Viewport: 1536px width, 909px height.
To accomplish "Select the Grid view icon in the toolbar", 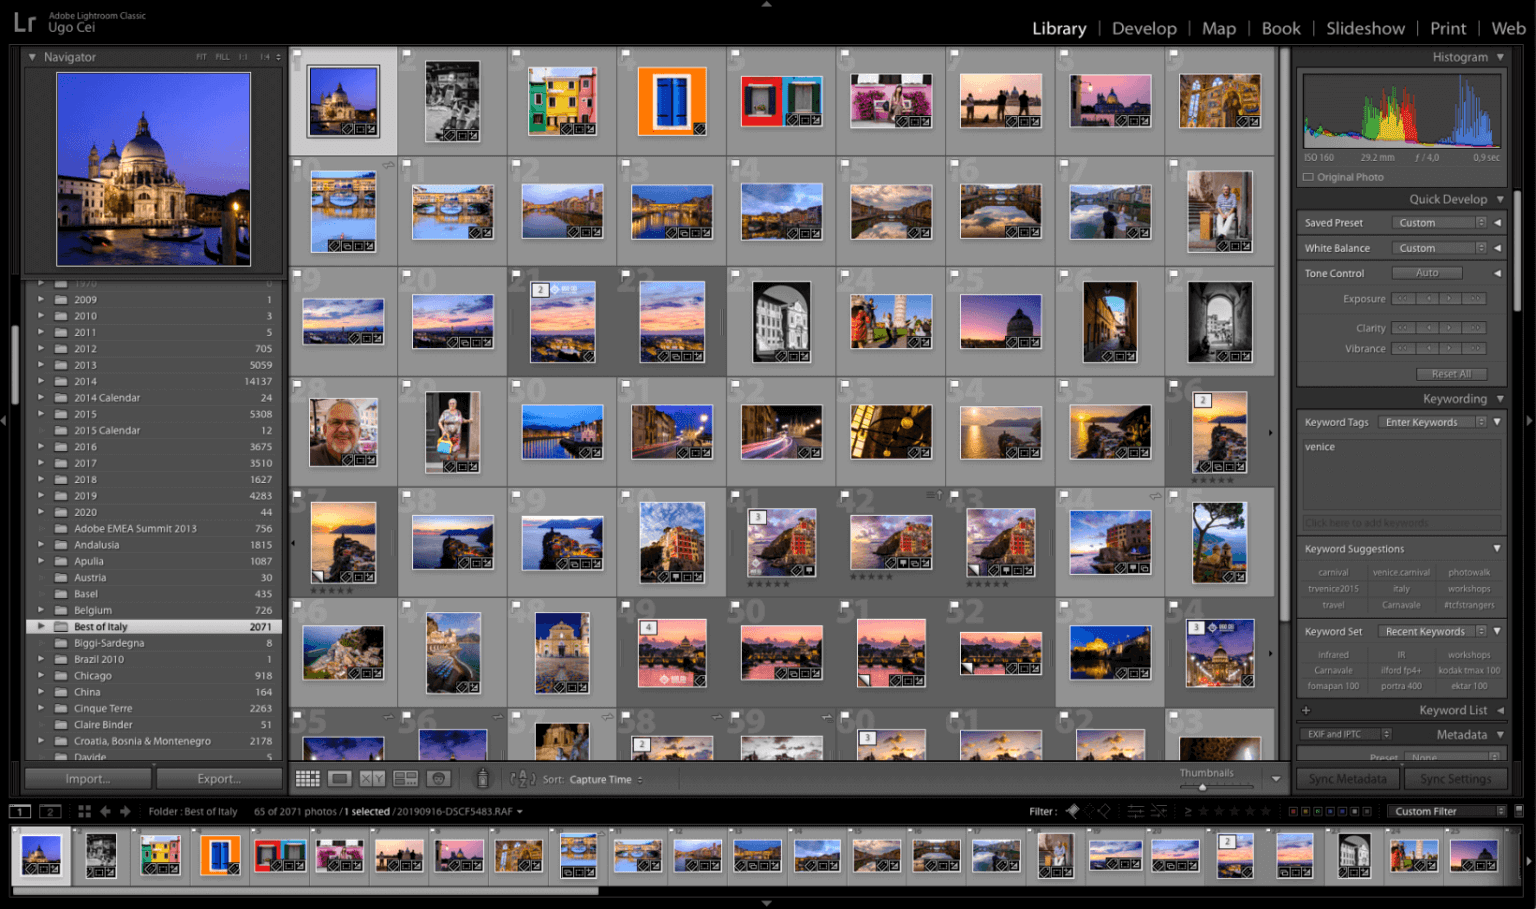I will [307, 778].
